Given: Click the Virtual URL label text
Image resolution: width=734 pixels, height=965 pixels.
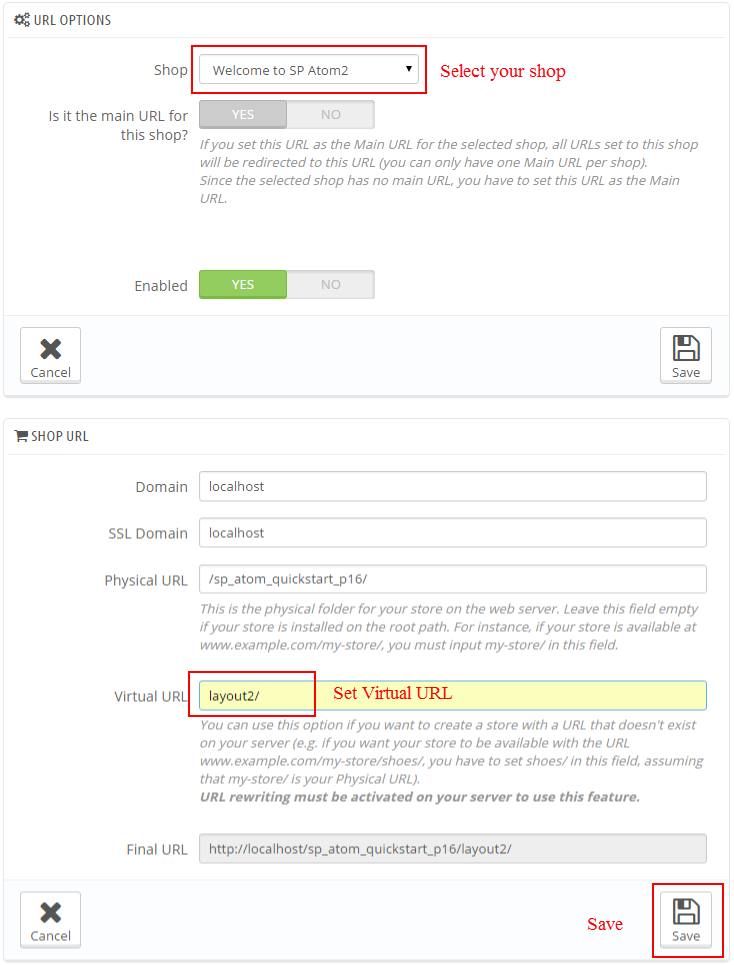Looking at the screenshot, I should click(151, 696).
